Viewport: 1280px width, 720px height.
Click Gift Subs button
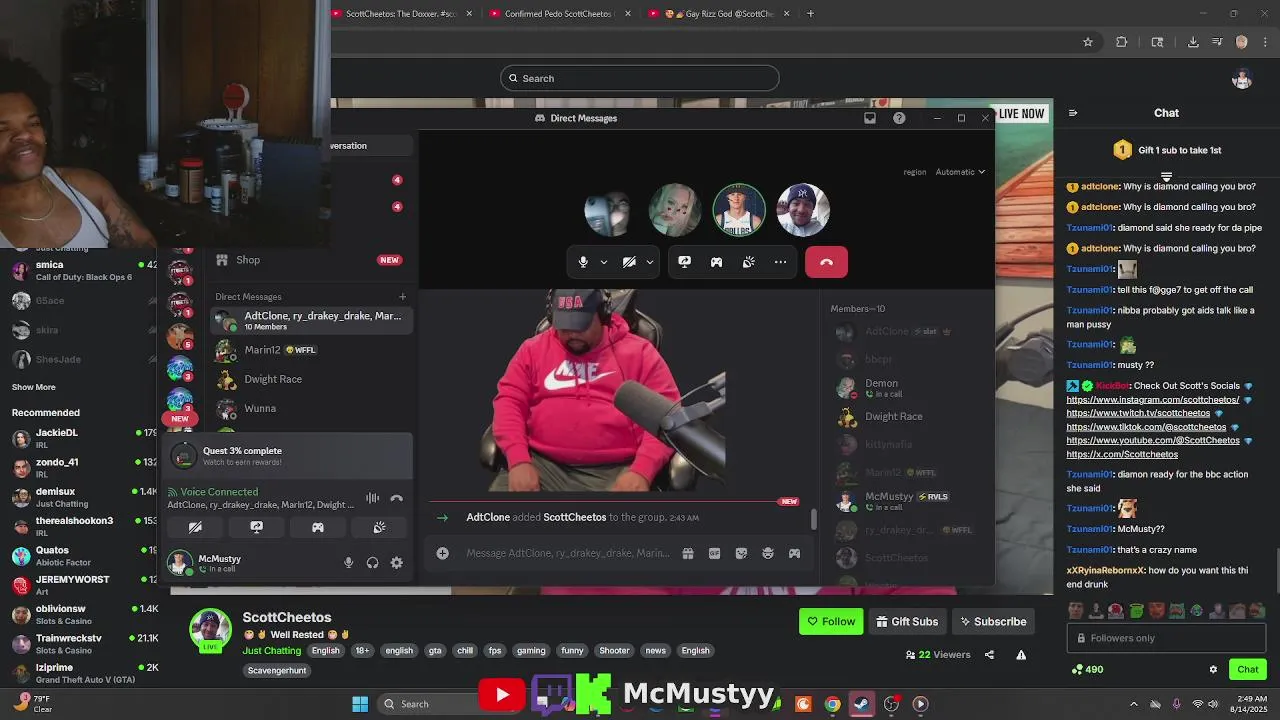907,621
